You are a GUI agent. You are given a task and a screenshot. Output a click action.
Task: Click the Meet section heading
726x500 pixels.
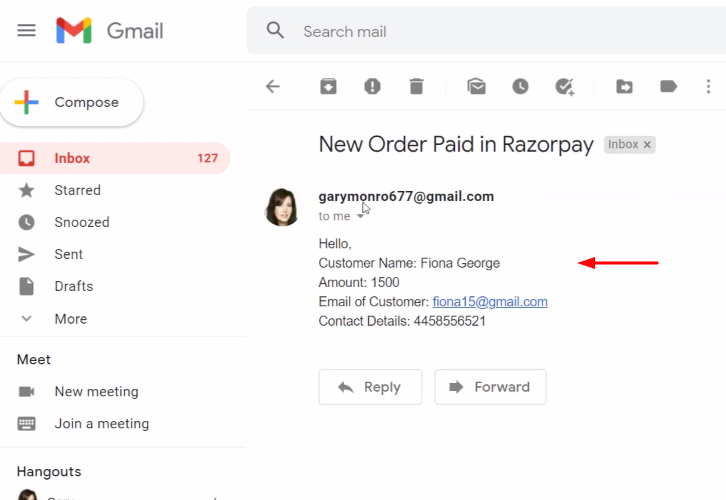coord(34,360)
